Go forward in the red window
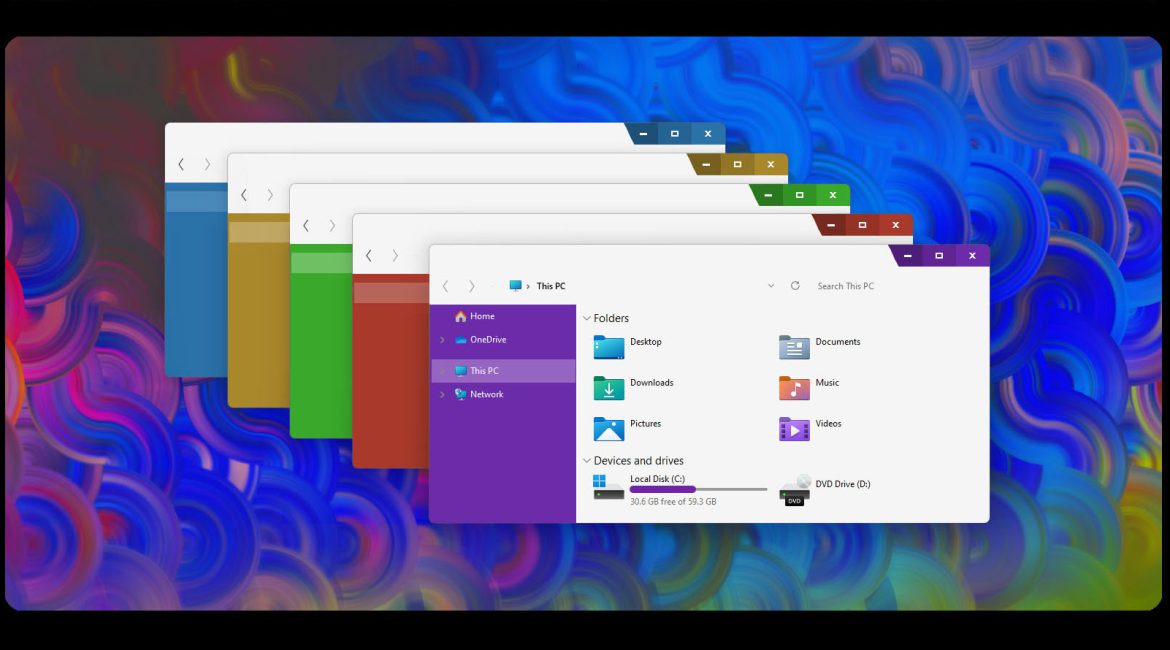The height and width of the screenshot is (650, 1170). point(394,255)
